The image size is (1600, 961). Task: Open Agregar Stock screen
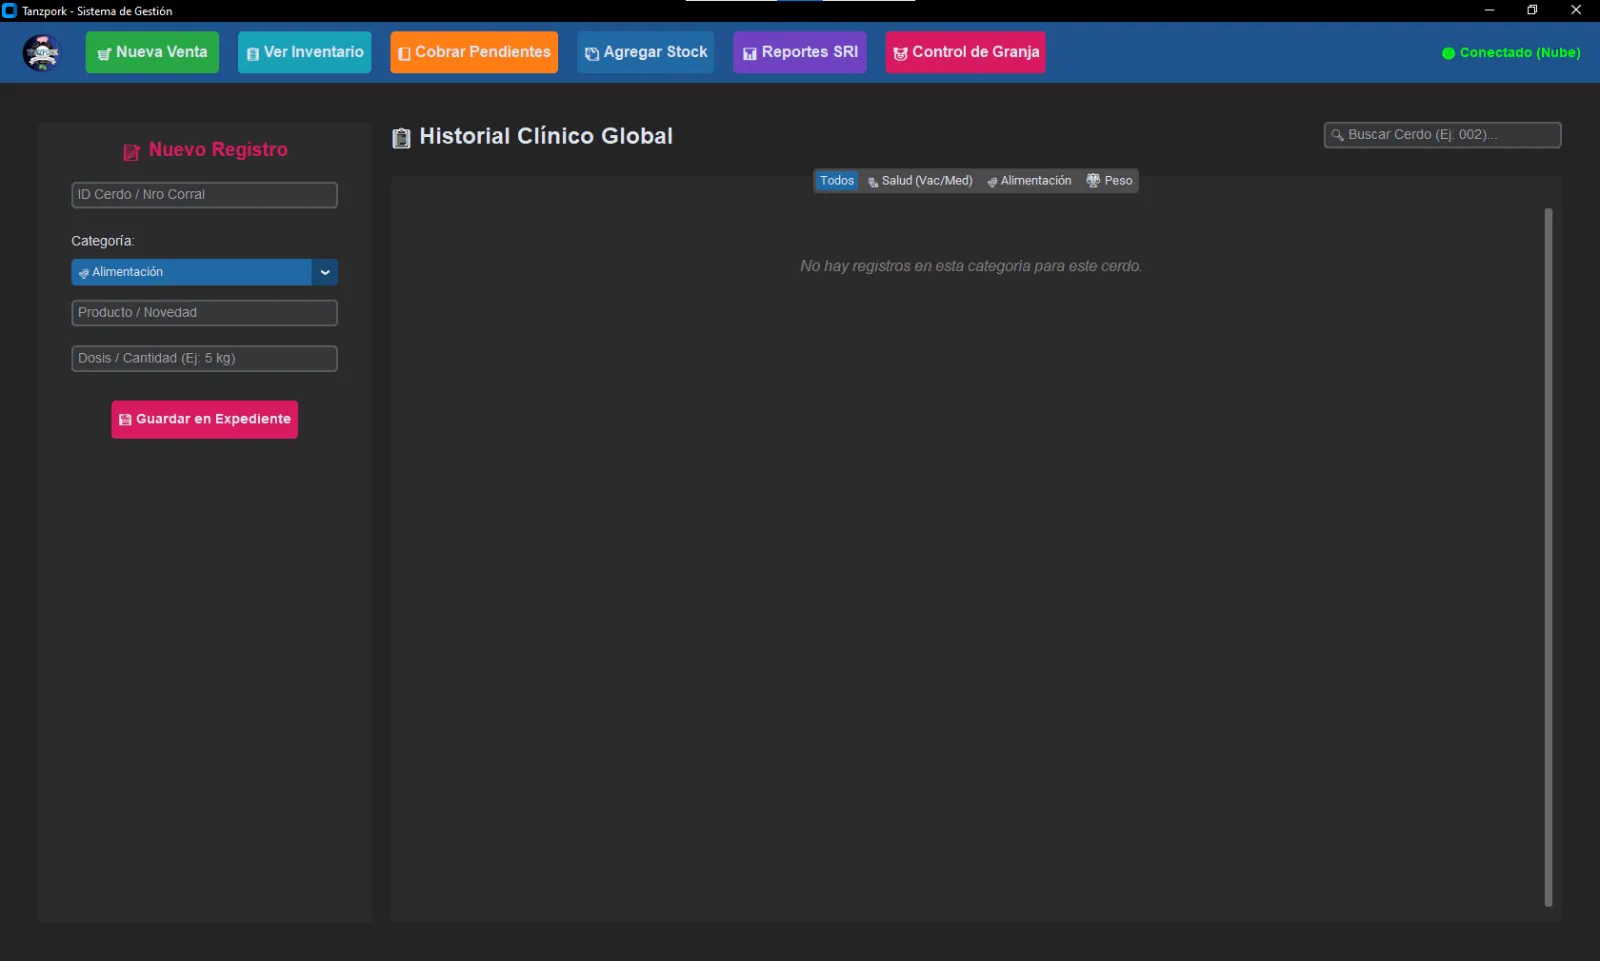pos(645,52)
